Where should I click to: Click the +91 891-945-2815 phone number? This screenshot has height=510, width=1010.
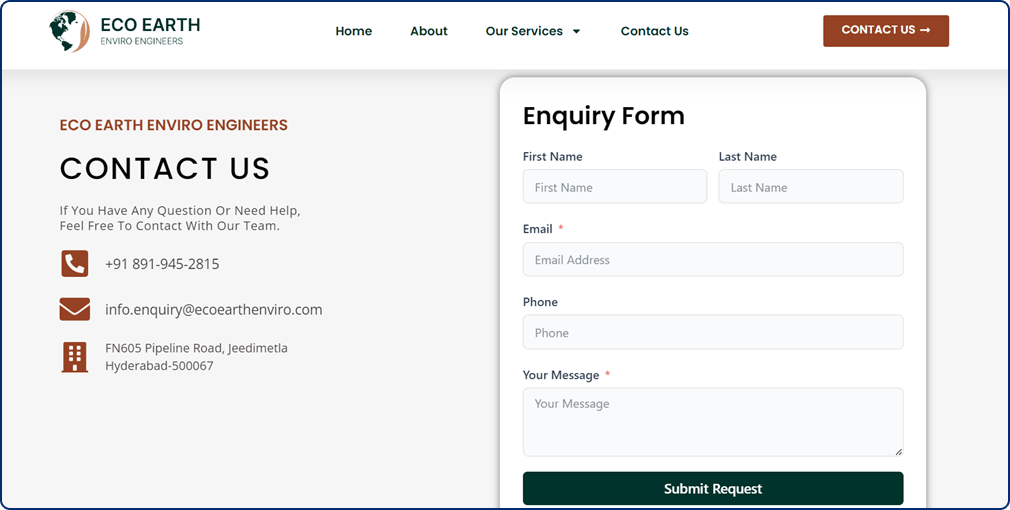(162, 264)
